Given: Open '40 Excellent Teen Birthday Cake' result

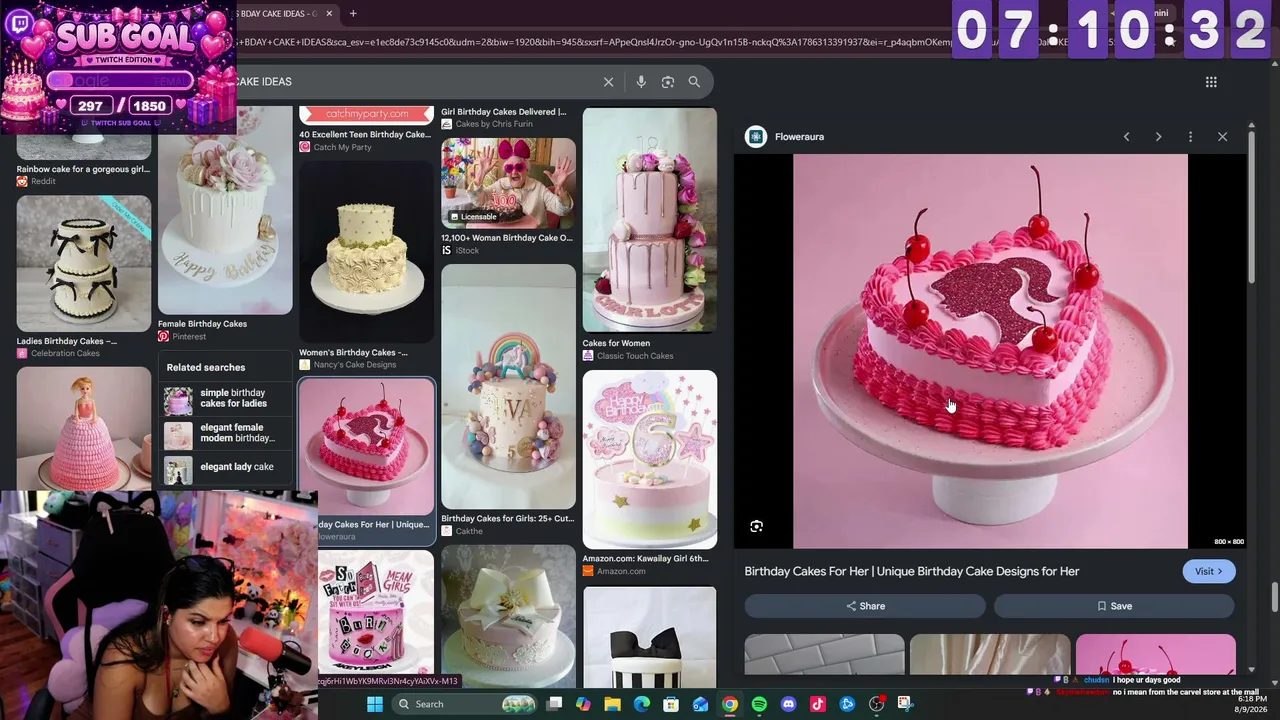Looking at the screenshot, I should point(365,134).
